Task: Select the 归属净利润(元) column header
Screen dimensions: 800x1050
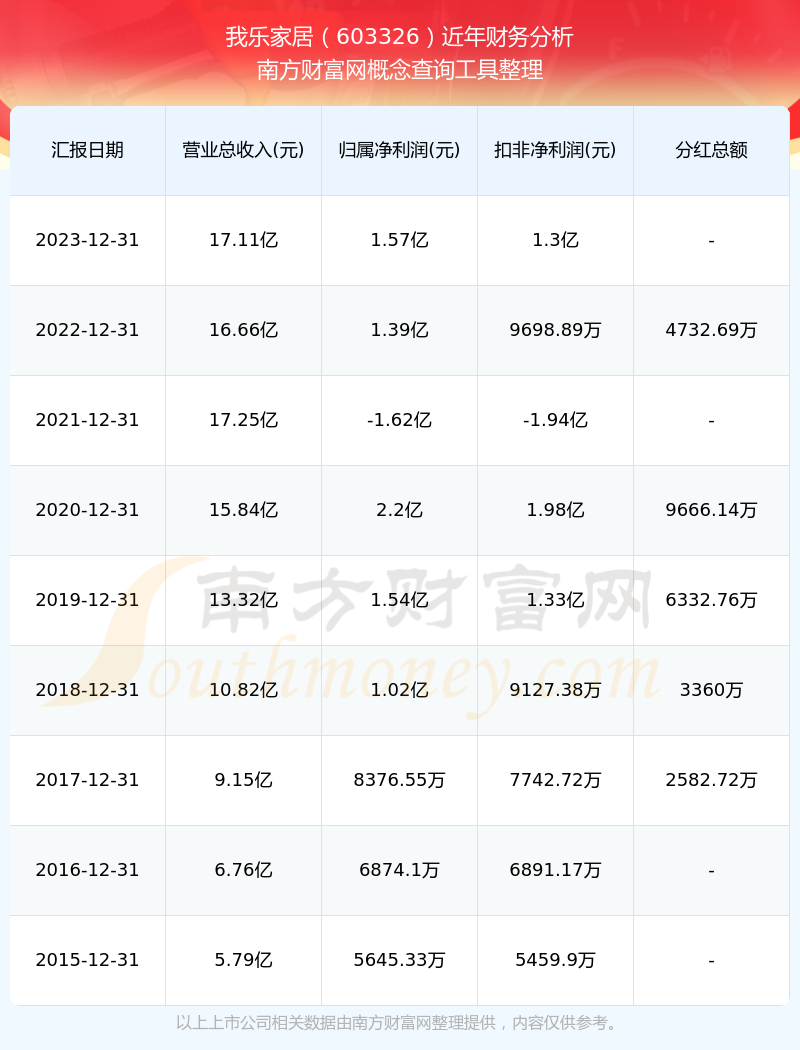Action: (400, 150)
